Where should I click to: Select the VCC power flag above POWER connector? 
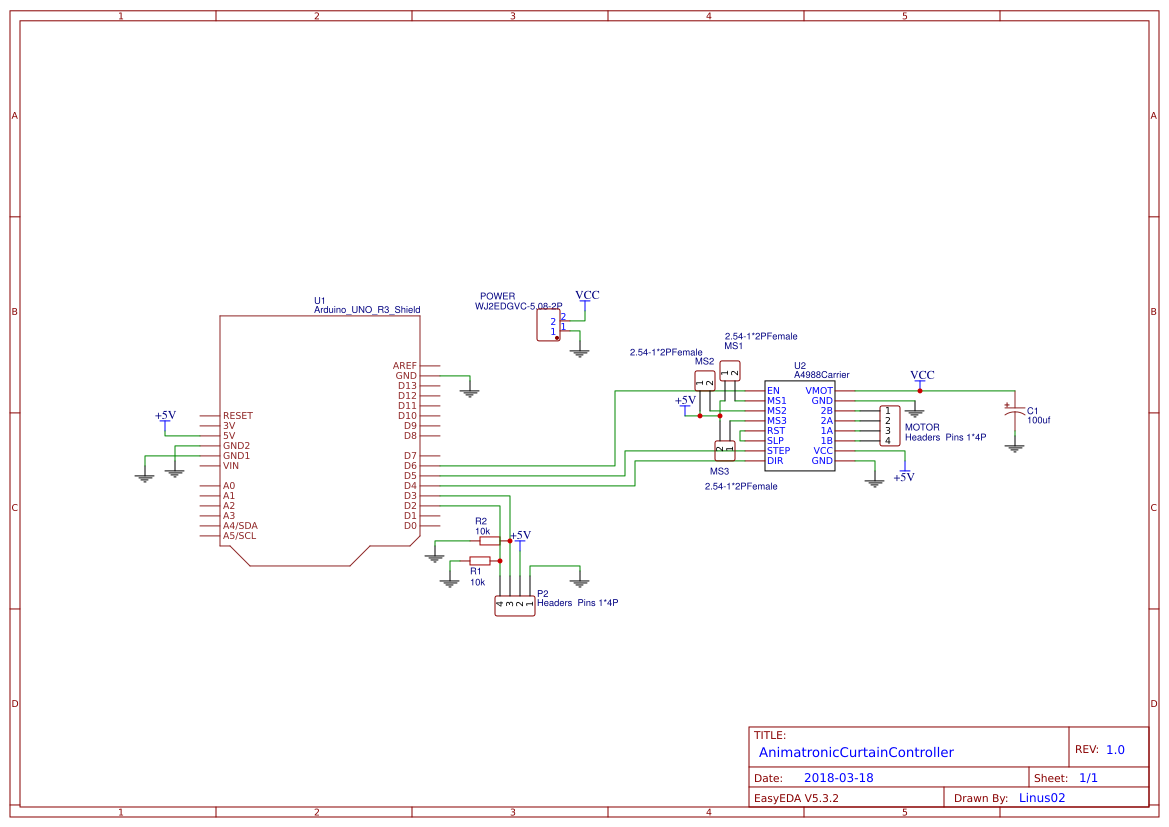[x=587, y=297]
